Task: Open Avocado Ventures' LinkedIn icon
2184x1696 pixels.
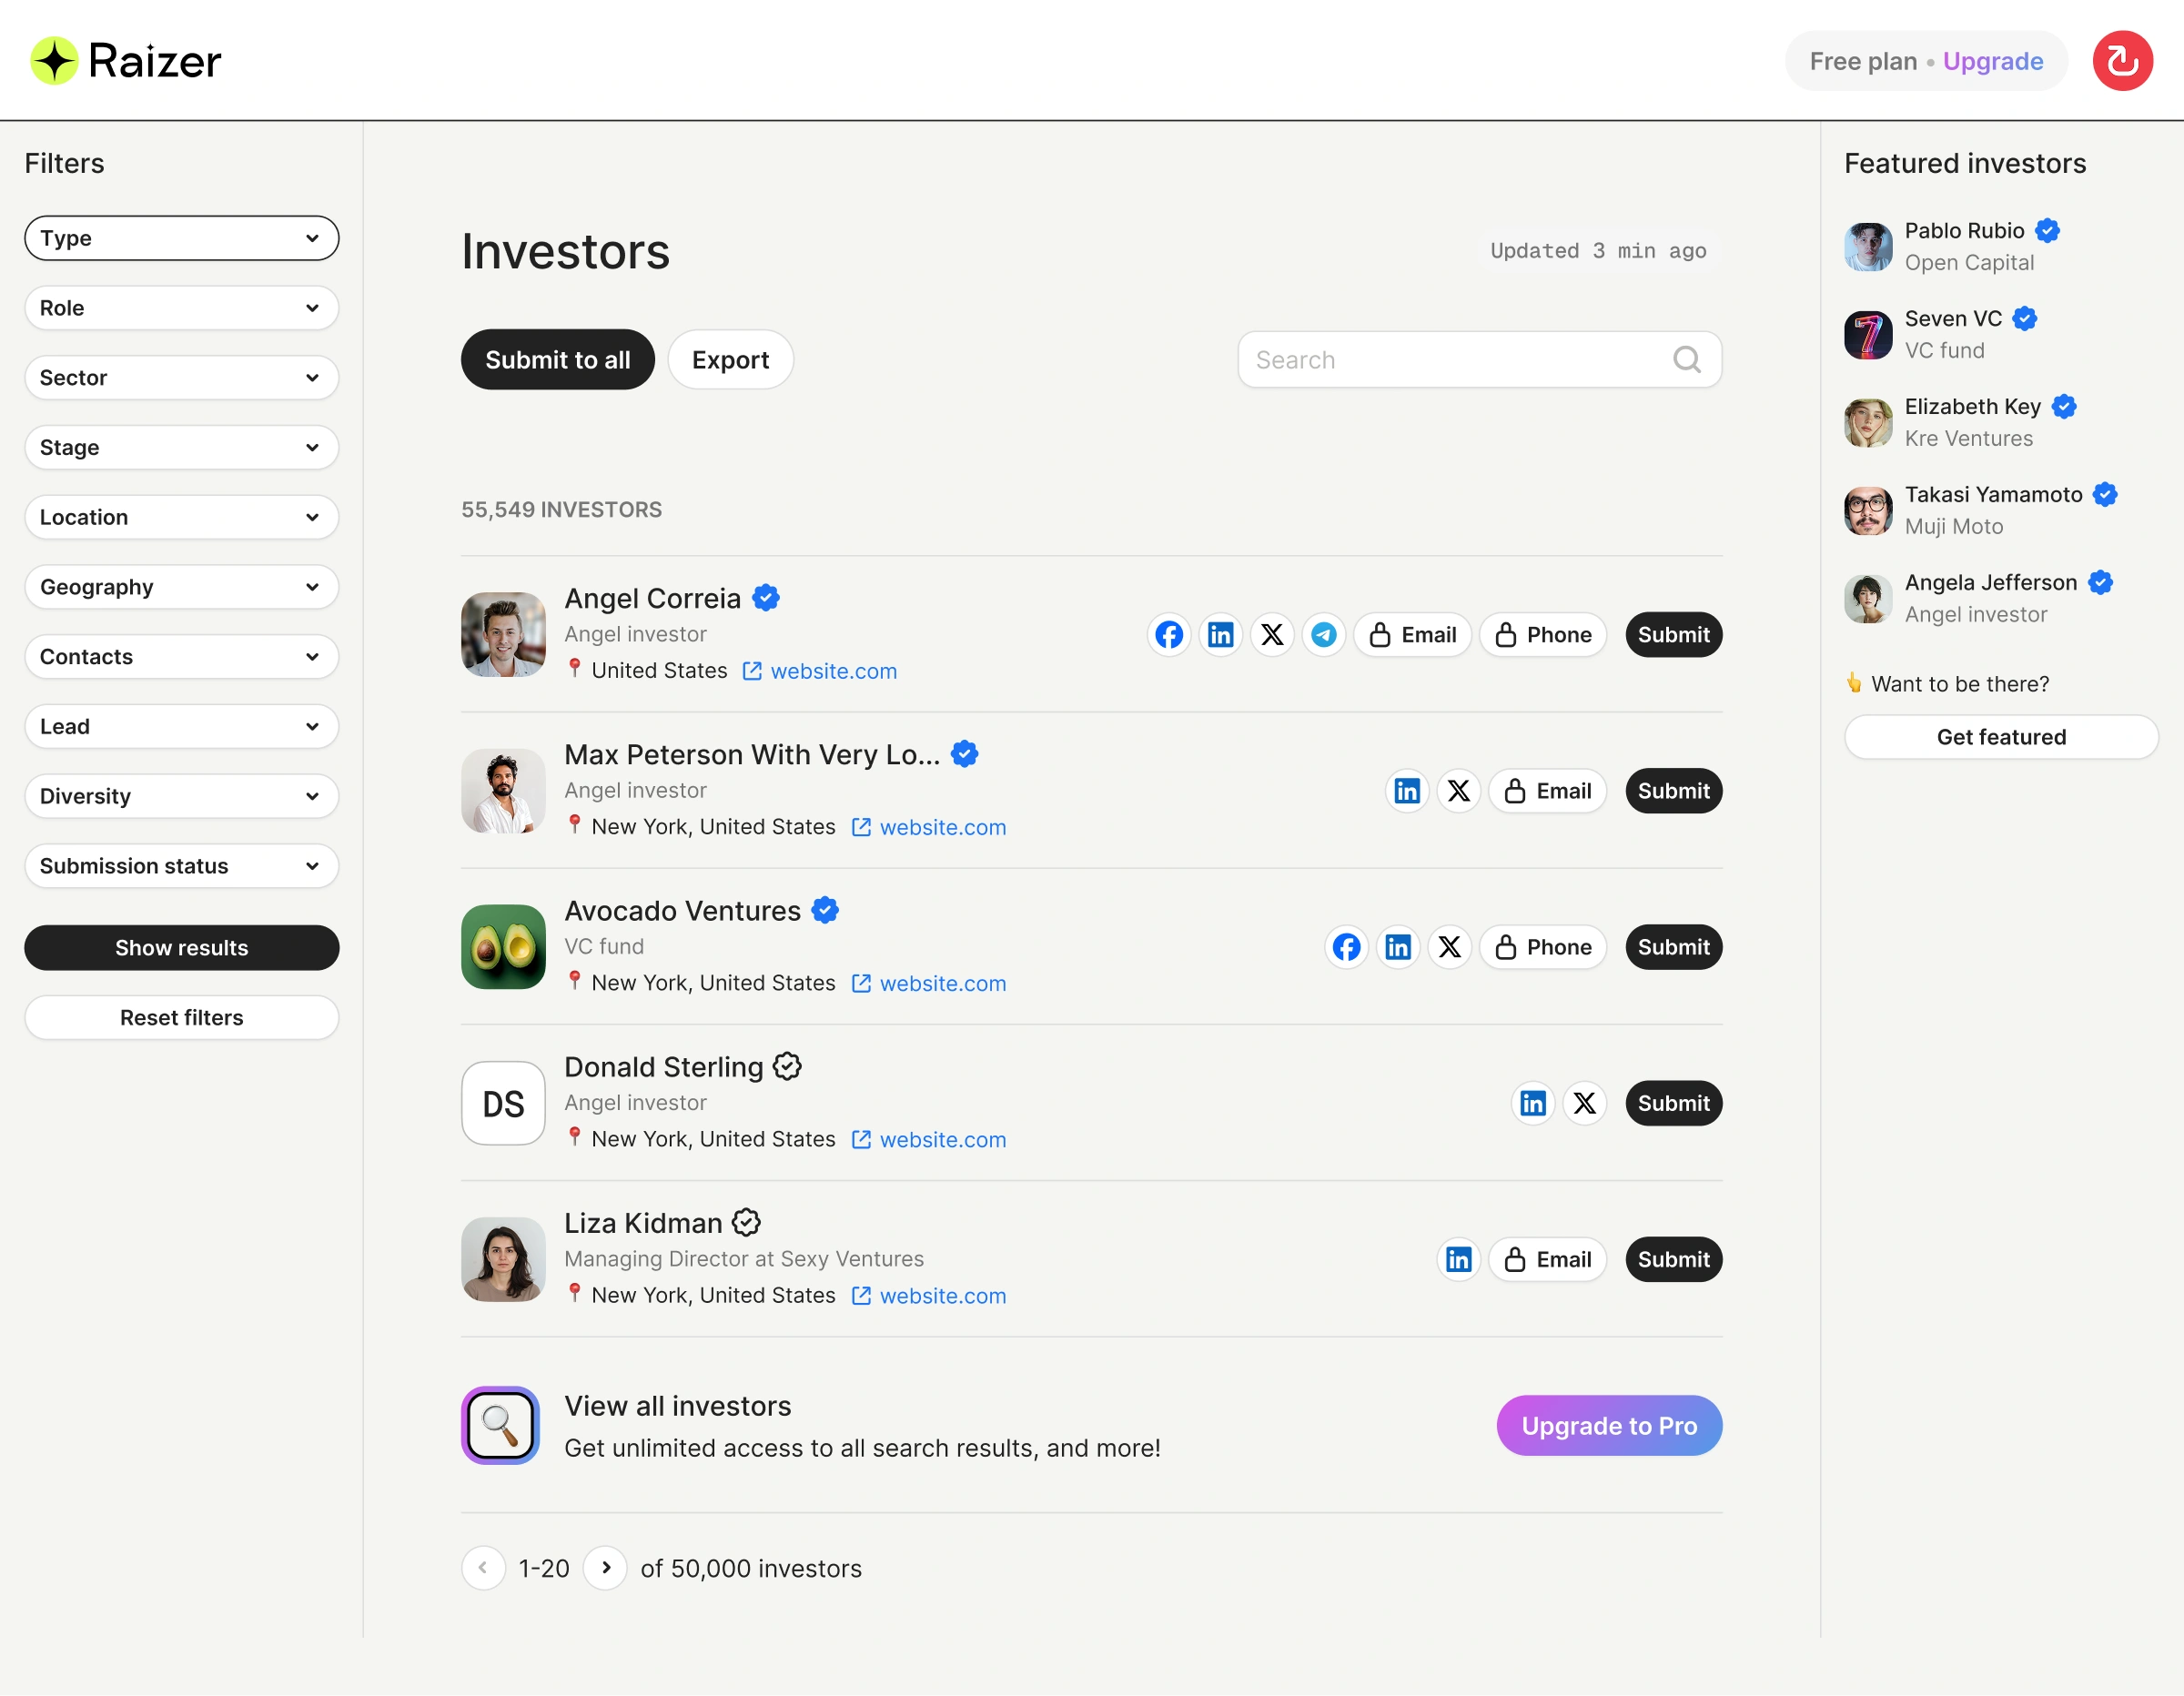Action: pos(1398,947)
